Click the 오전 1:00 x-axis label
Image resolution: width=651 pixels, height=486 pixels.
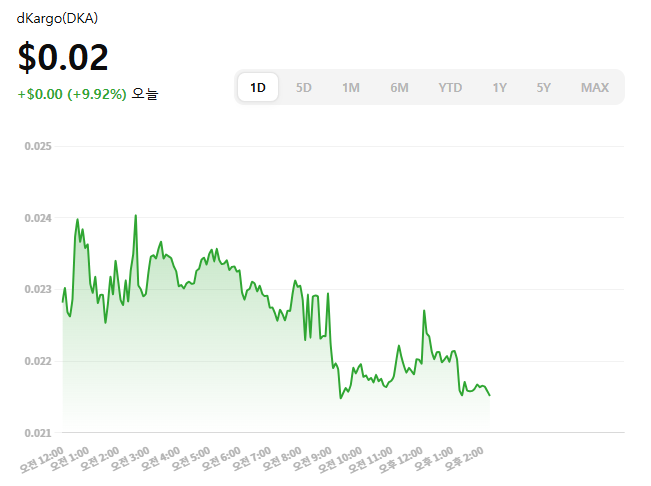pos(69,459)
